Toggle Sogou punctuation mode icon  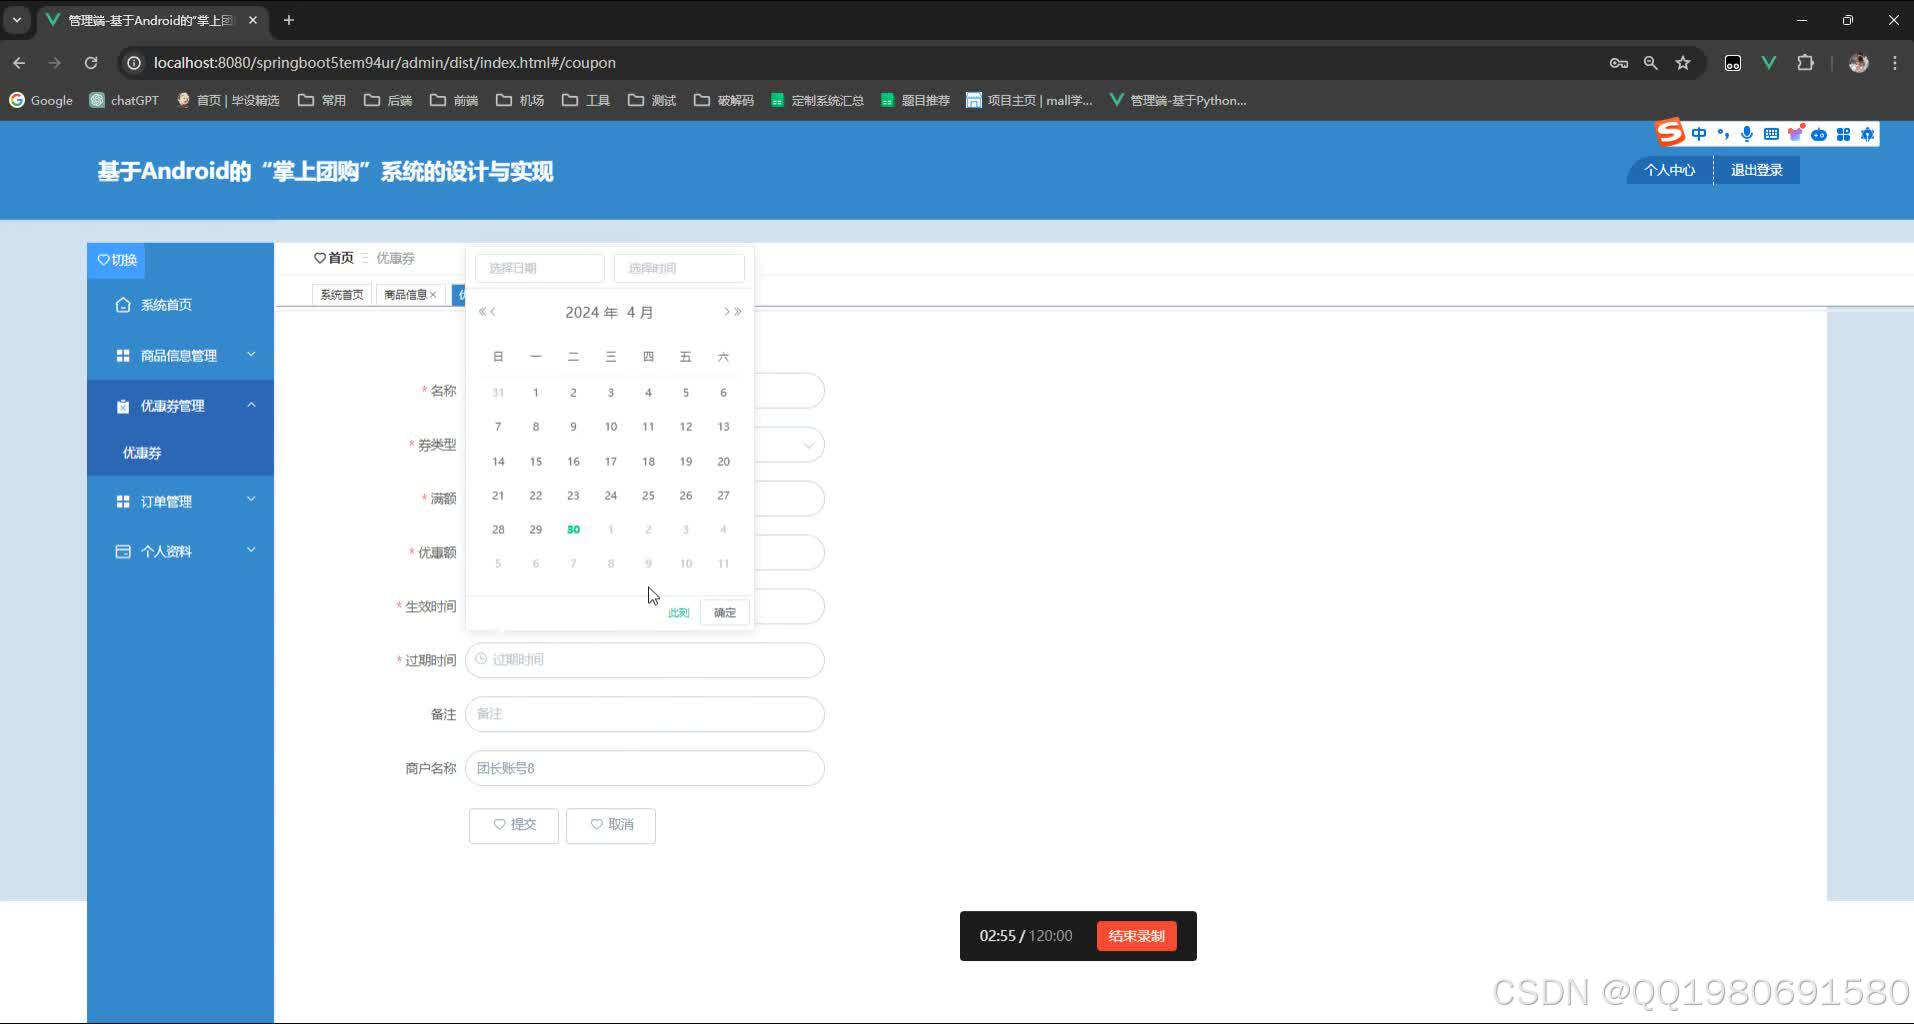coord(1723,134)
